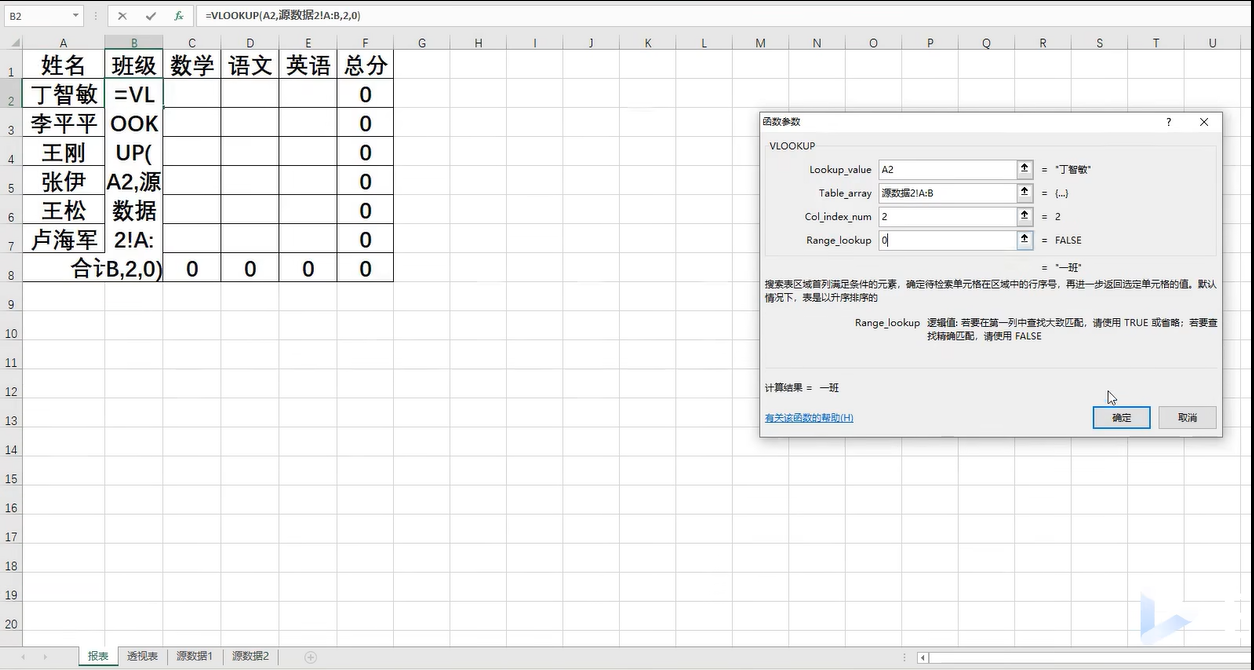Viewport: 1254px width, 670px height.
Task: Select the cell with 卢海军
Action: (x=63, y=240)
